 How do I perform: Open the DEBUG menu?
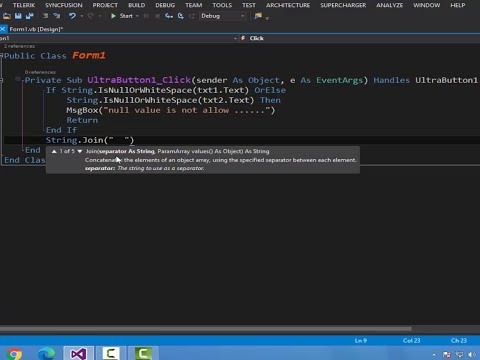click(165, 5)
